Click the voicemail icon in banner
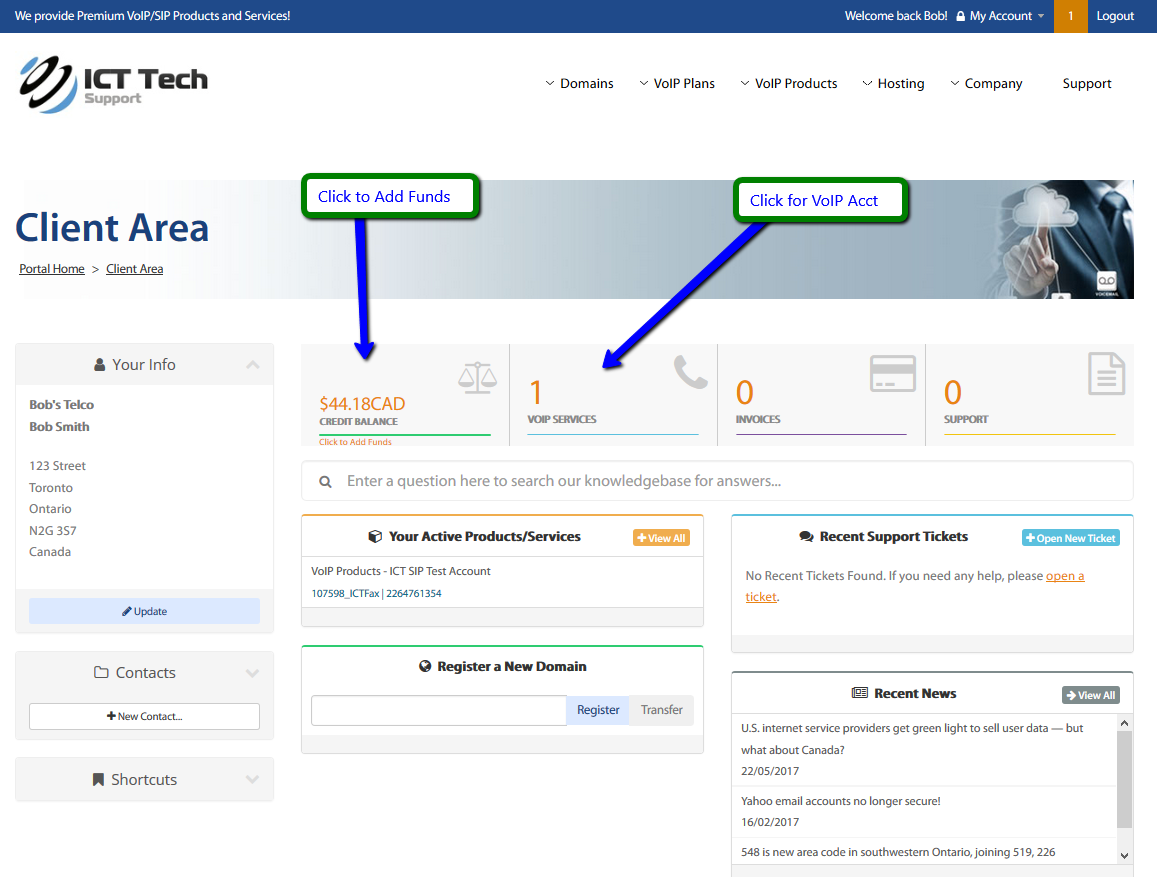 1106,282
